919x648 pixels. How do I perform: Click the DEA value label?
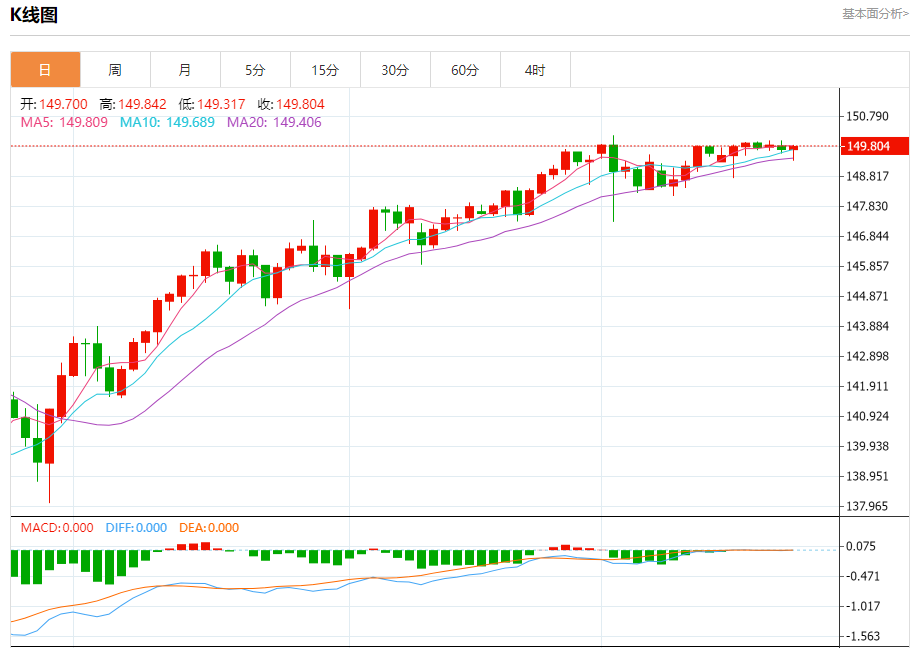coord(209,527)
